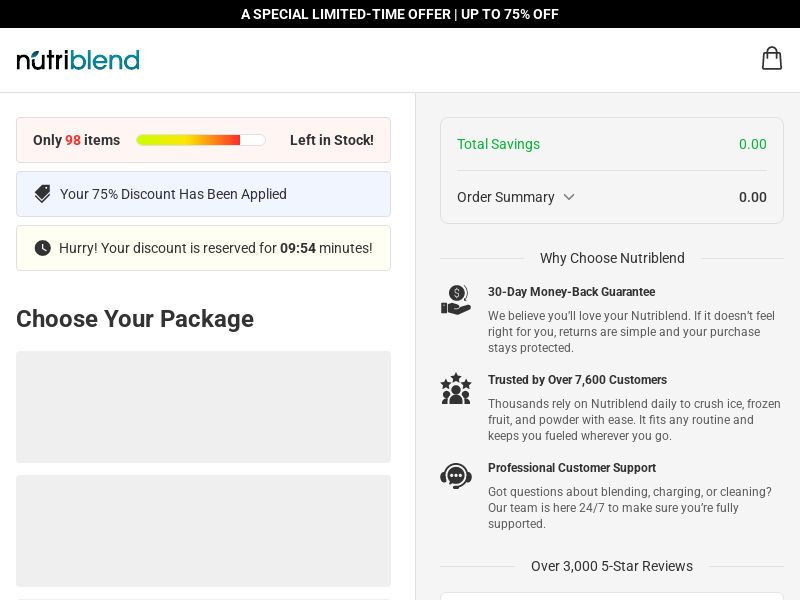
Task: Click the Total Savings 0.00 value
Action: [x=753, y=144]
